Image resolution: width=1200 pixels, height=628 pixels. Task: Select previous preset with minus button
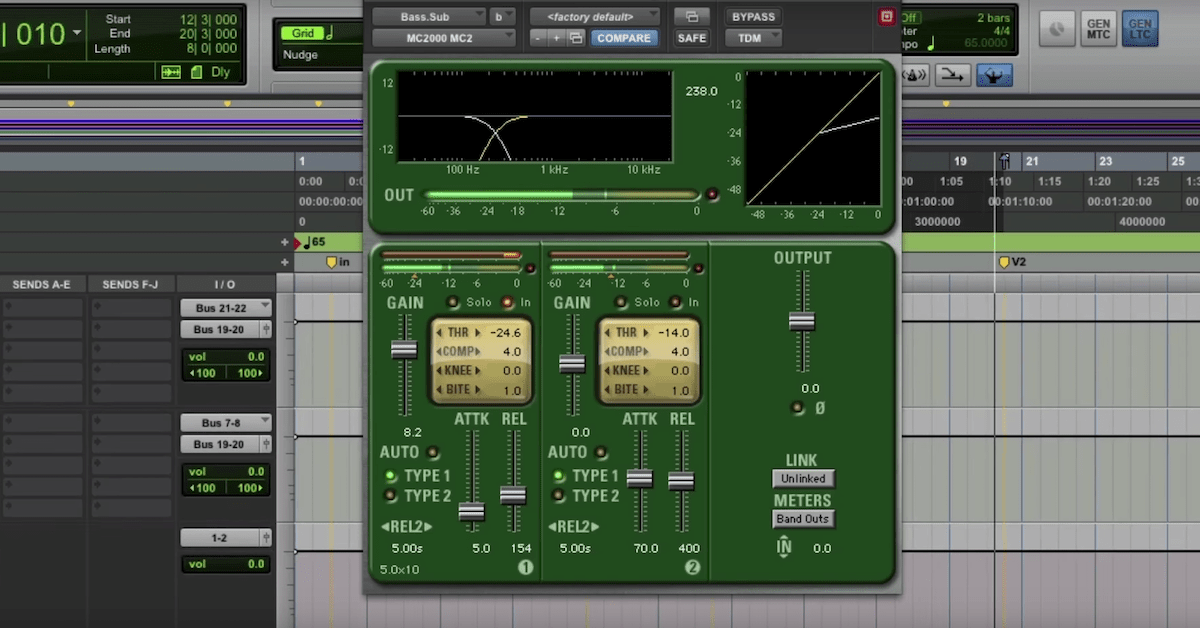(537, 38)
